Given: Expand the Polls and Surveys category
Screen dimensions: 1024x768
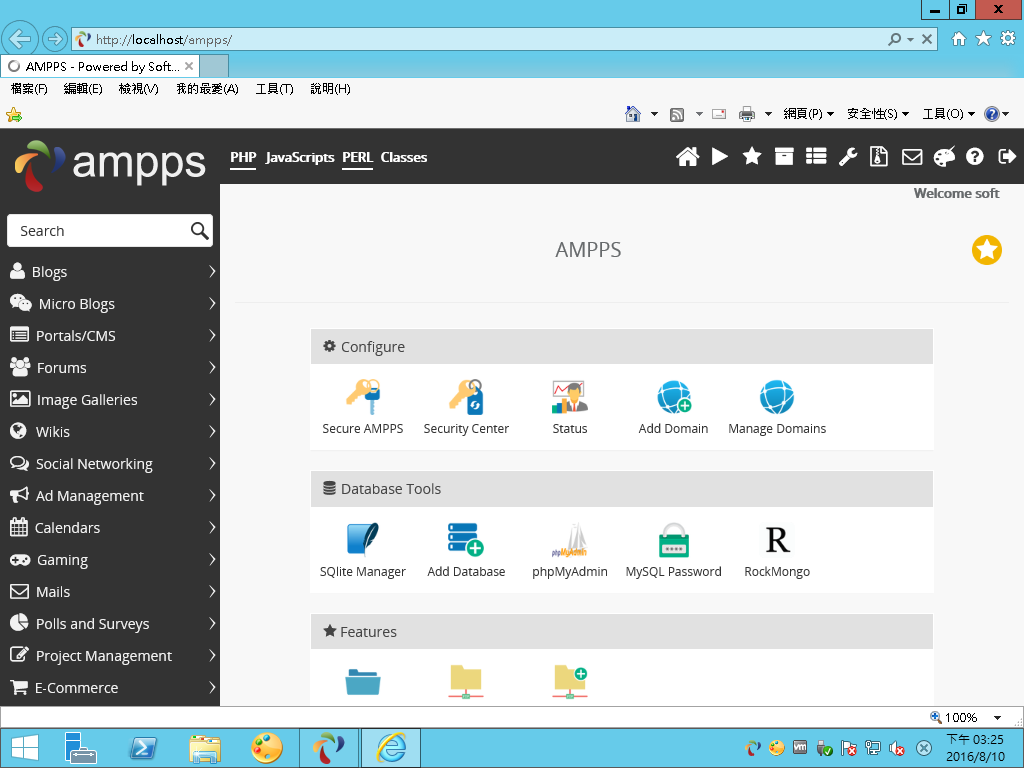Looking at the screenshot, I should [110, 624].
